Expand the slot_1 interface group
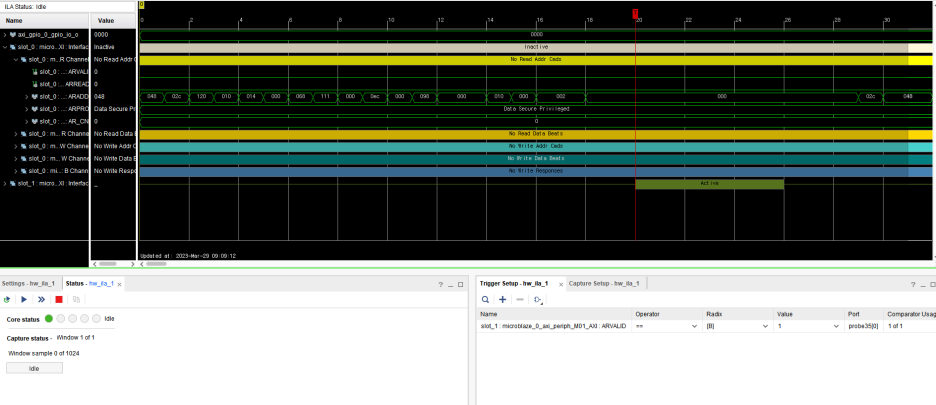This screenshot has height=405, width=936. coord(5,183)
